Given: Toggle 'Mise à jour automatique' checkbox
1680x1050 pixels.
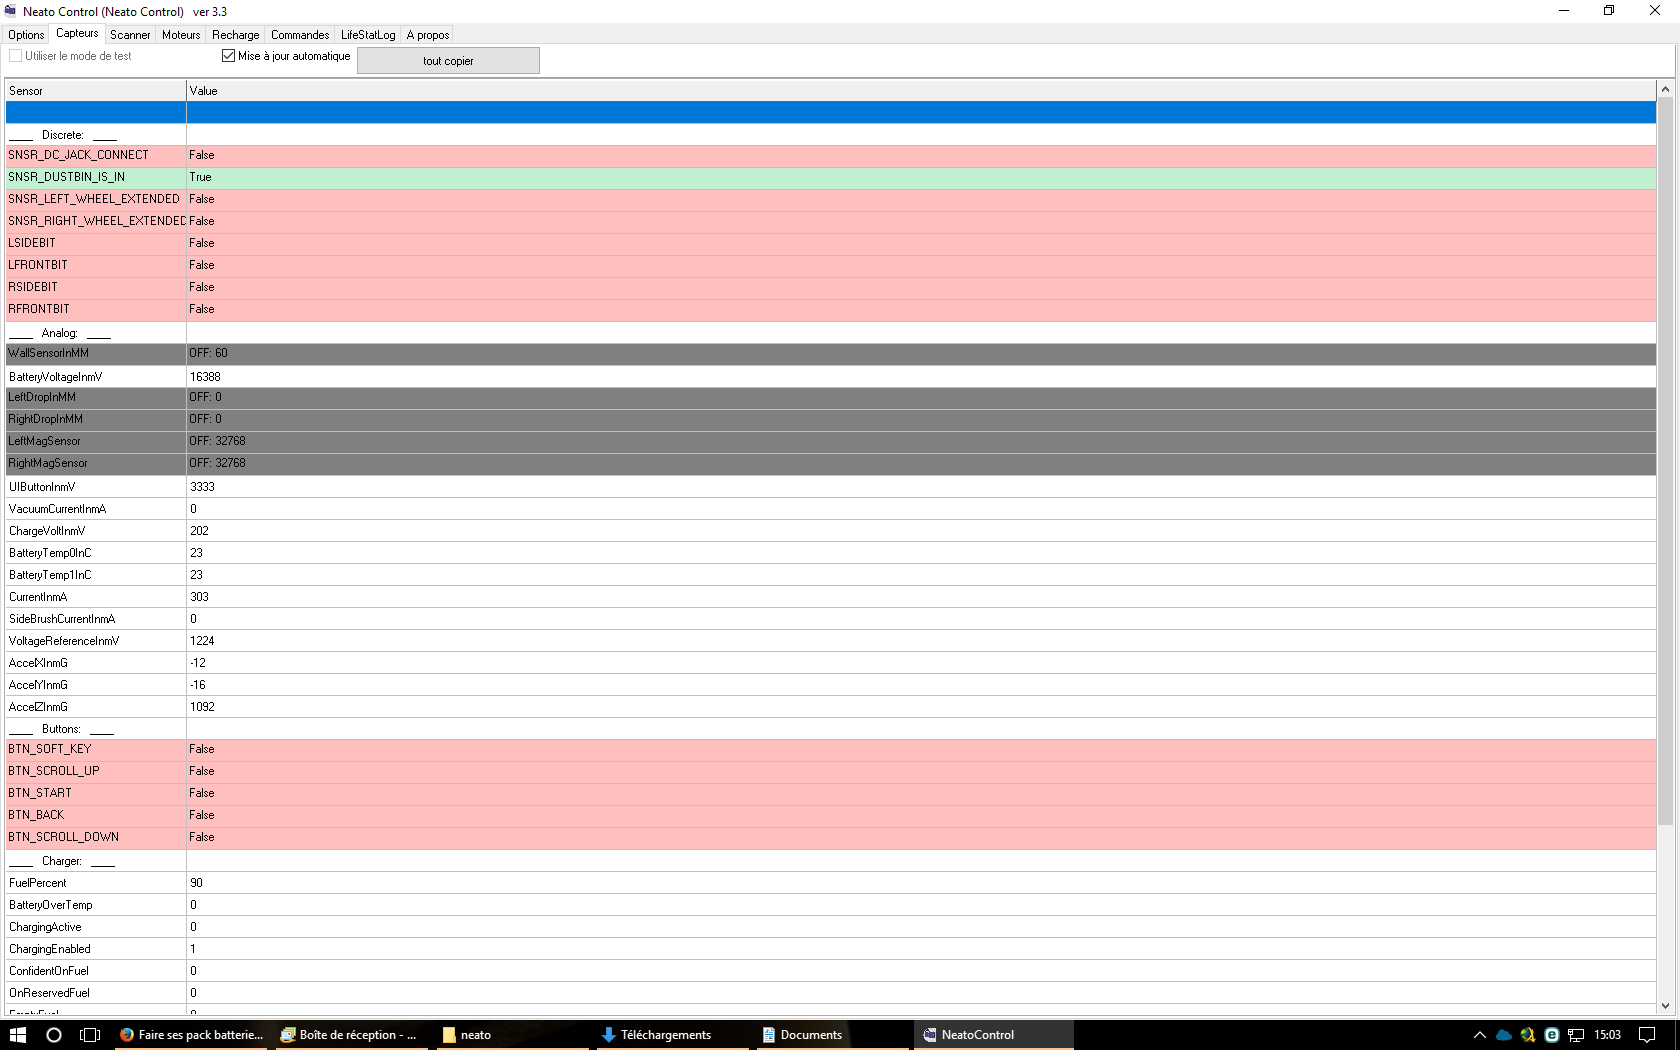Looking at the screenshot, I should click(x=229, y=56).
